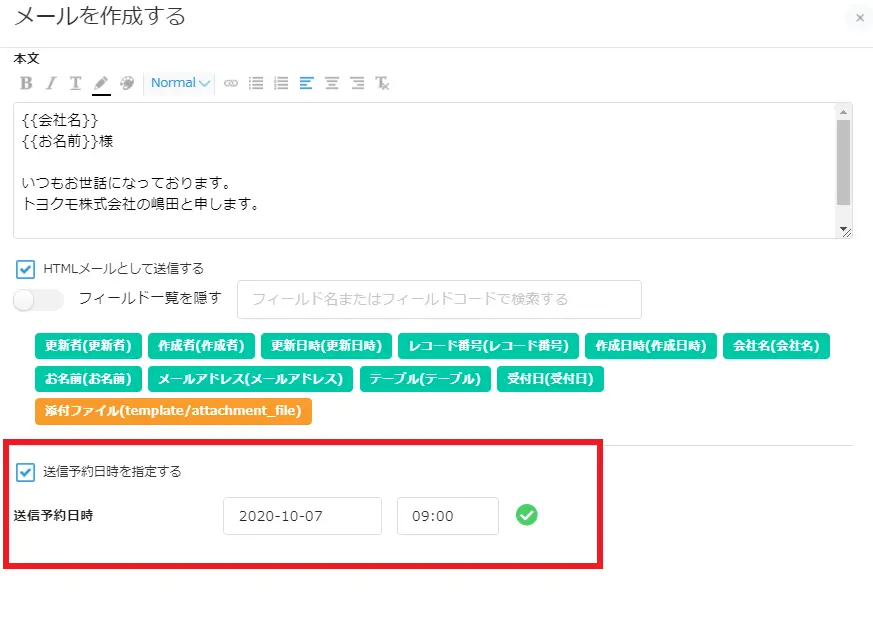This screenshot has width=873, height=636.
Task: Insert the テーブル(テーブル) field tag
Action: point(425,379)
